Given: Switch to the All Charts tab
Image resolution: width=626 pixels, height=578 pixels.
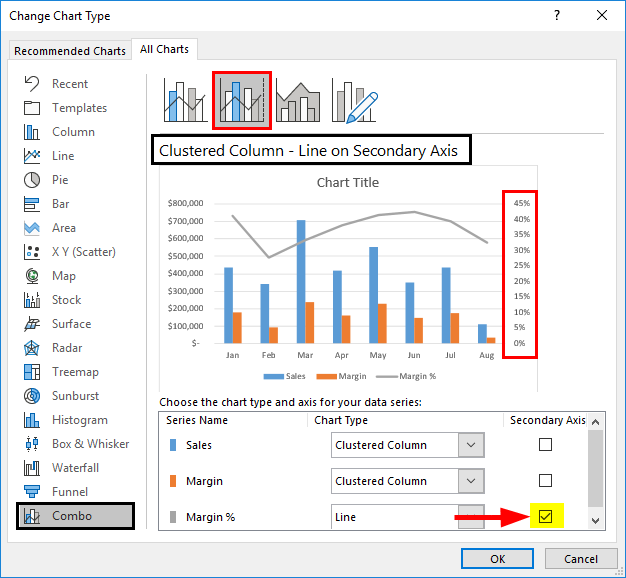Looking at the screenshot, I should pos(164,49).
